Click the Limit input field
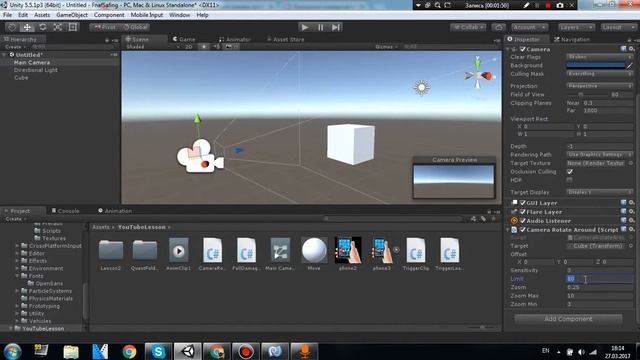640x360 pixels. pos(599,279)
